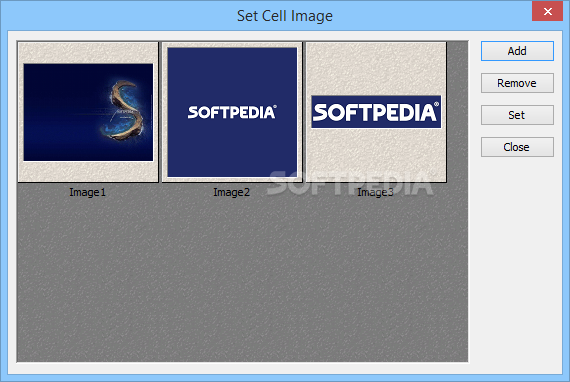The width and height of the screenshot is (570, 382).
Task: Click the Image1 label text
Action: pos(88,192)
